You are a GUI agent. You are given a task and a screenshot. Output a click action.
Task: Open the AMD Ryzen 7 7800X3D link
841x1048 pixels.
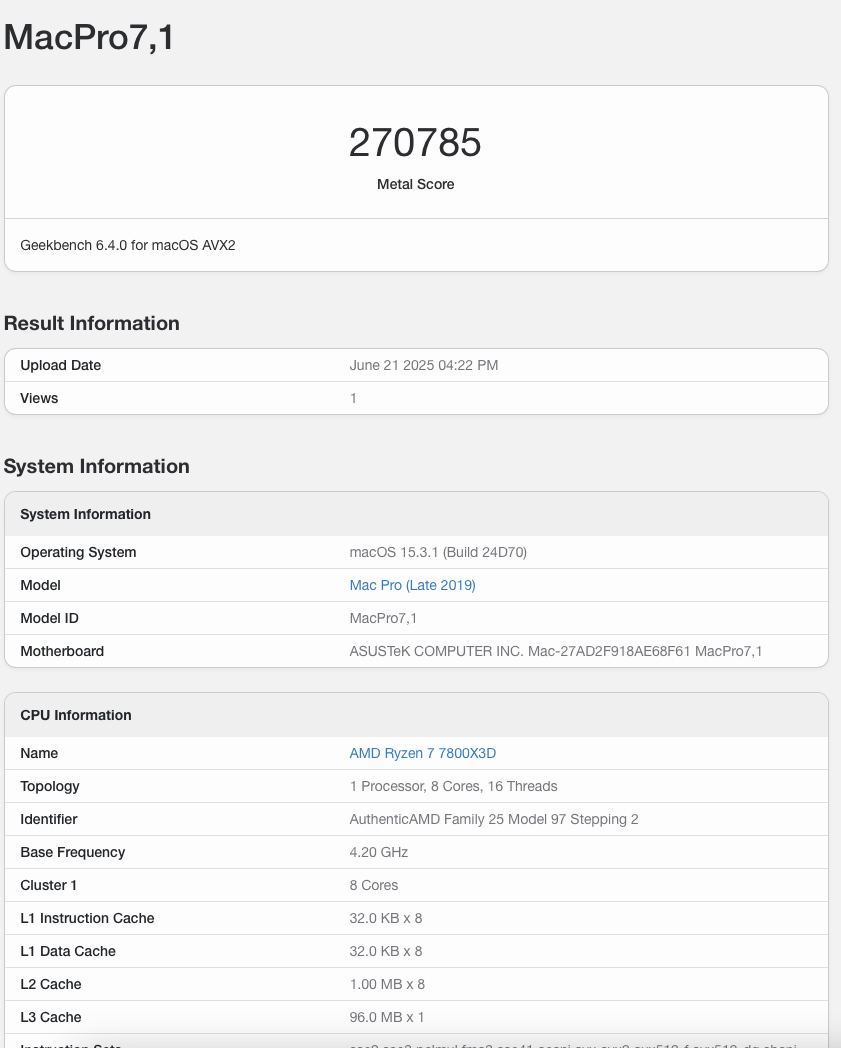[x=421, y=753]
